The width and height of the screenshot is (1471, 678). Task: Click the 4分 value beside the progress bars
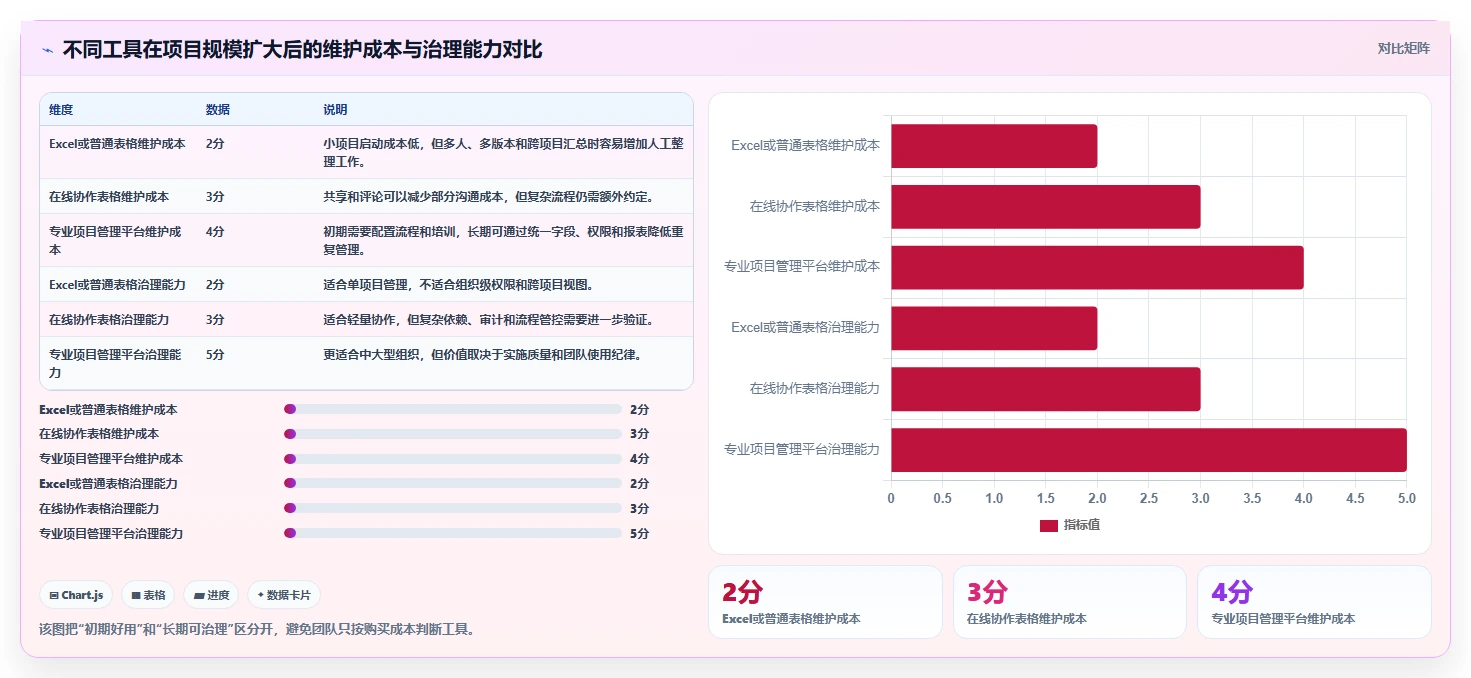tap(640, 459)
